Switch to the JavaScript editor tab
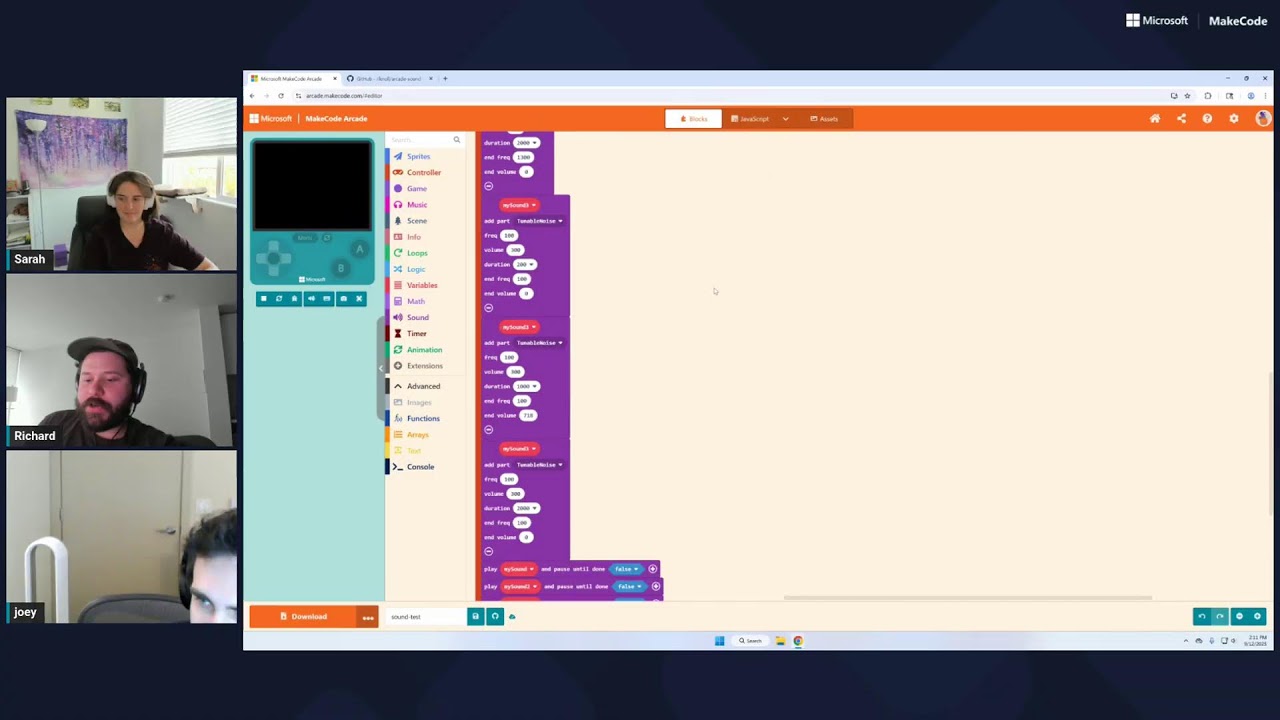 (750, 118)
